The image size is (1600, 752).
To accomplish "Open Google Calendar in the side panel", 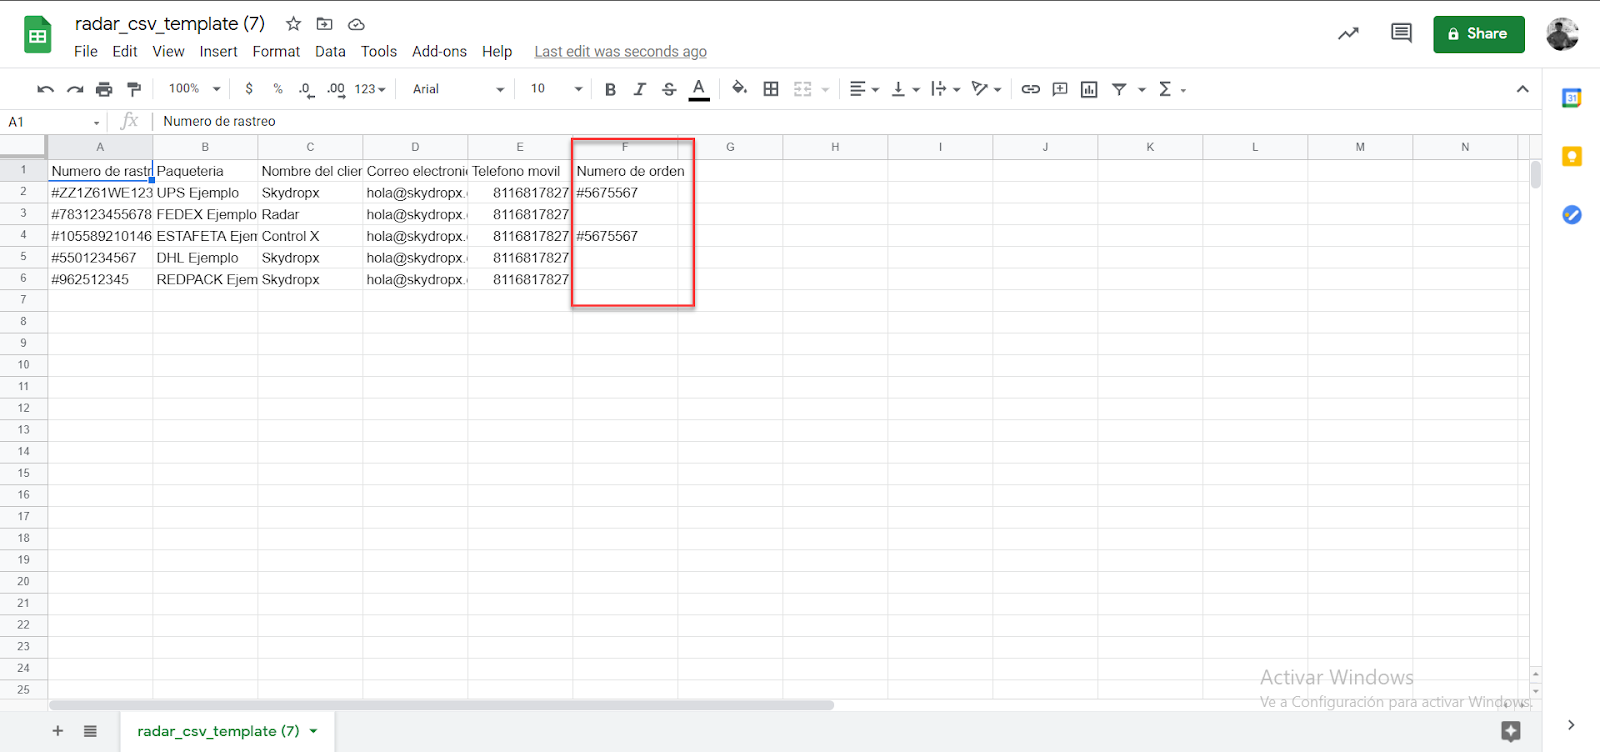I will click(x=1571, y=98).
